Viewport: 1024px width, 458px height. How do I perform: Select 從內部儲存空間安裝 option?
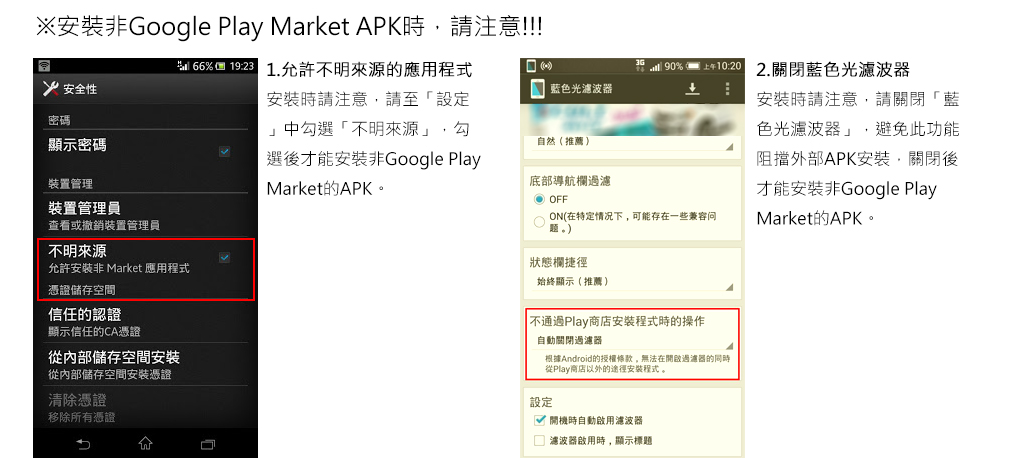(x=146, y=365)
